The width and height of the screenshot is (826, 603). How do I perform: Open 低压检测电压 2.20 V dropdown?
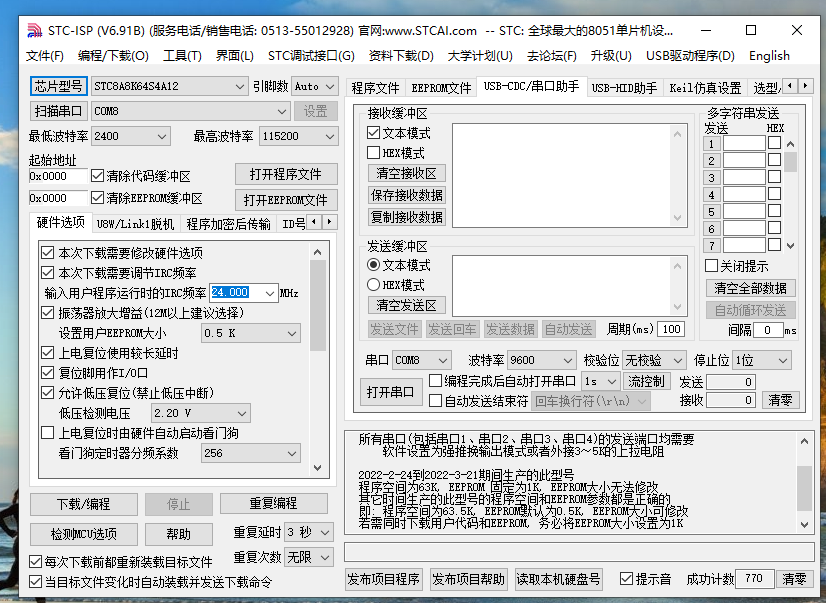click(x=200, y=413)
